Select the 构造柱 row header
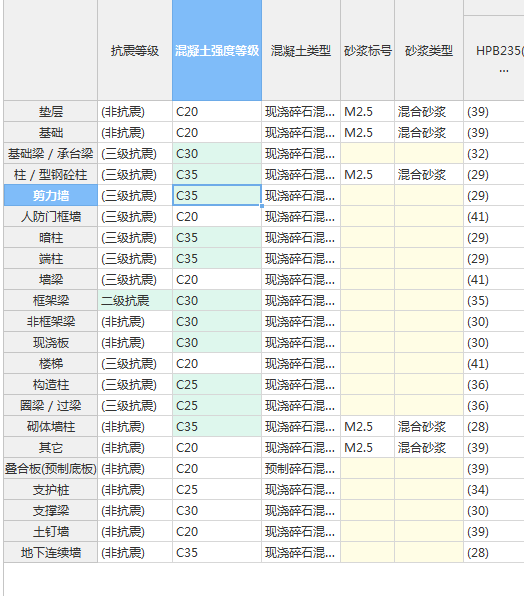The height and width of the screenshot is (596, 524). point(51,385)
